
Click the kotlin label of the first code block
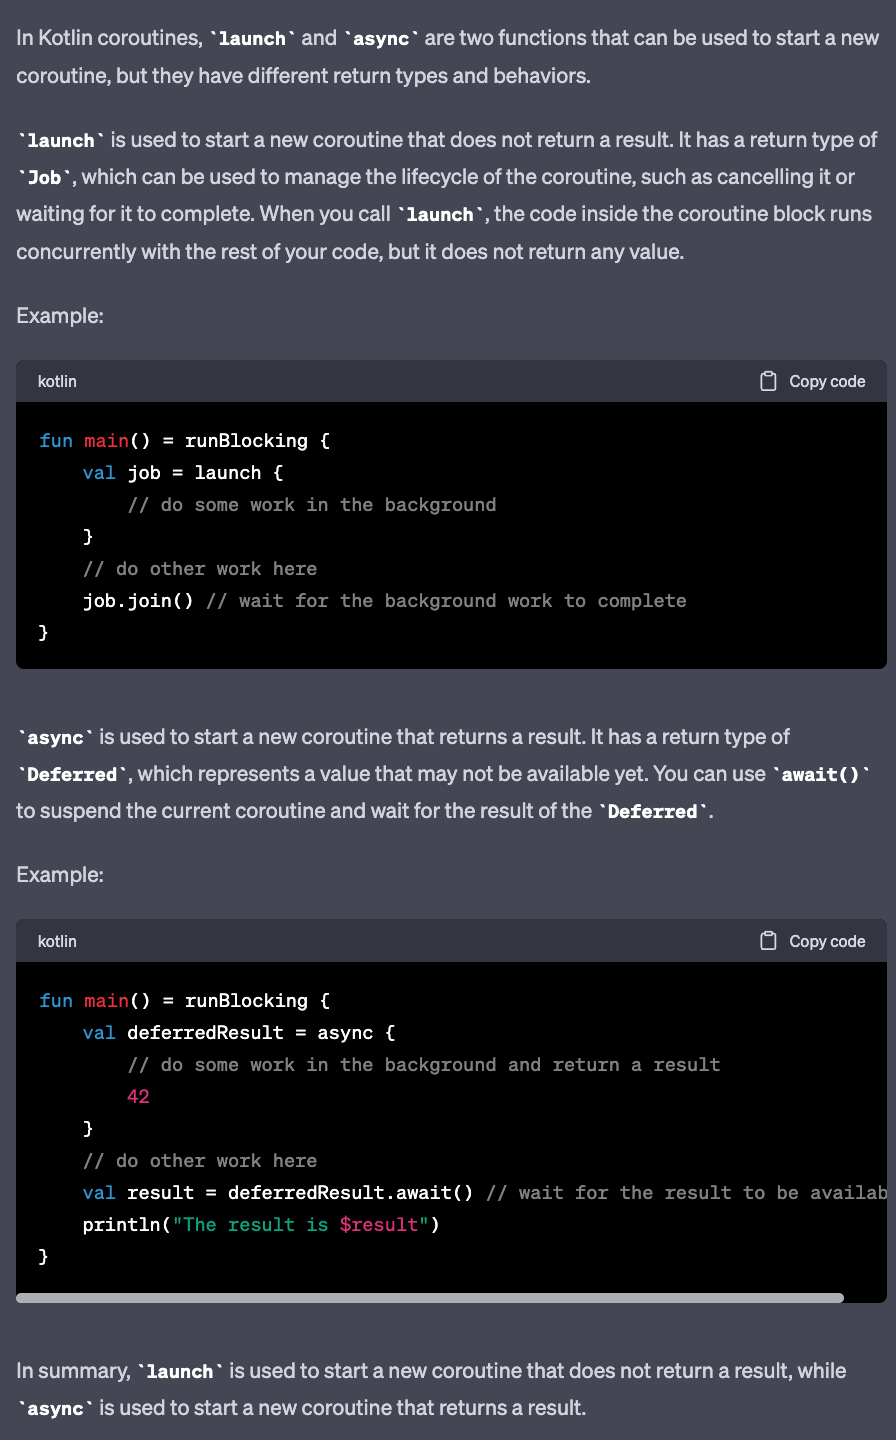pyautogui.click(x=57, y=381)
